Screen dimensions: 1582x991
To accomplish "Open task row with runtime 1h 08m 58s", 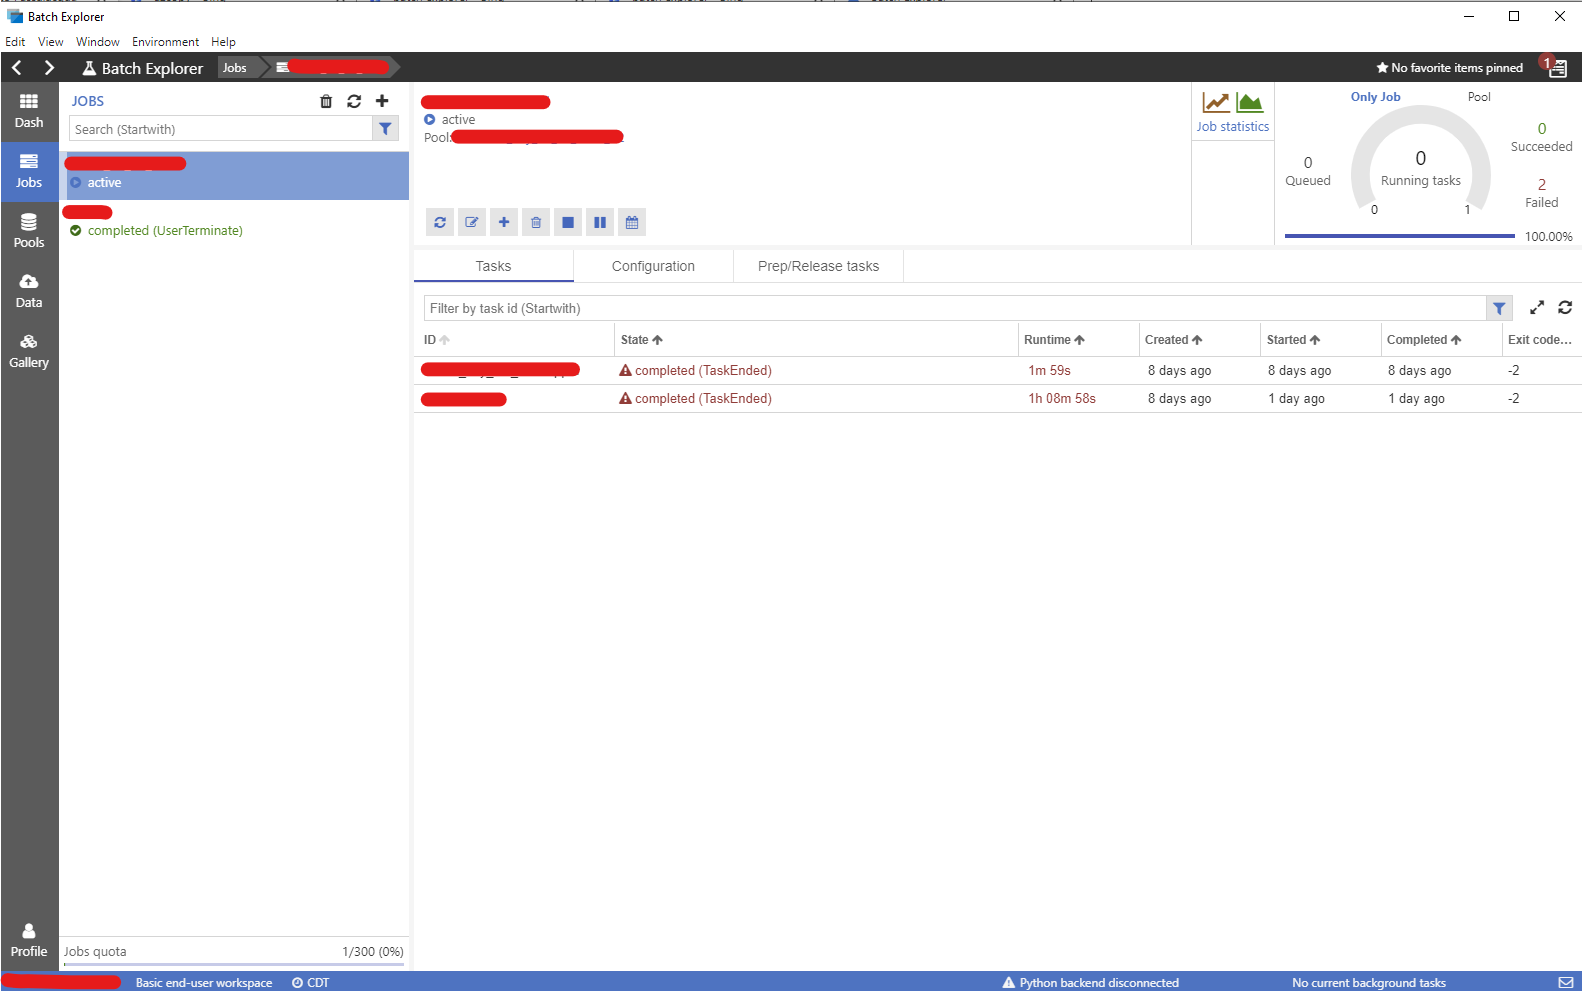I will pyautogui.click(x=997, y=399).
